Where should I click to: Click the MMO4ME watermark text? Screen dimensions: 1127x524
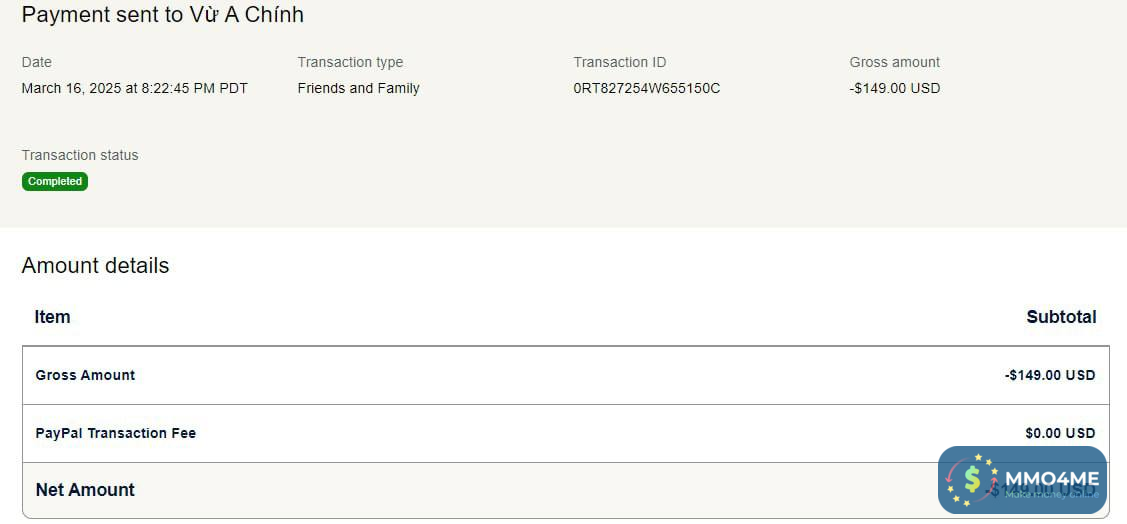(1052, 479)
